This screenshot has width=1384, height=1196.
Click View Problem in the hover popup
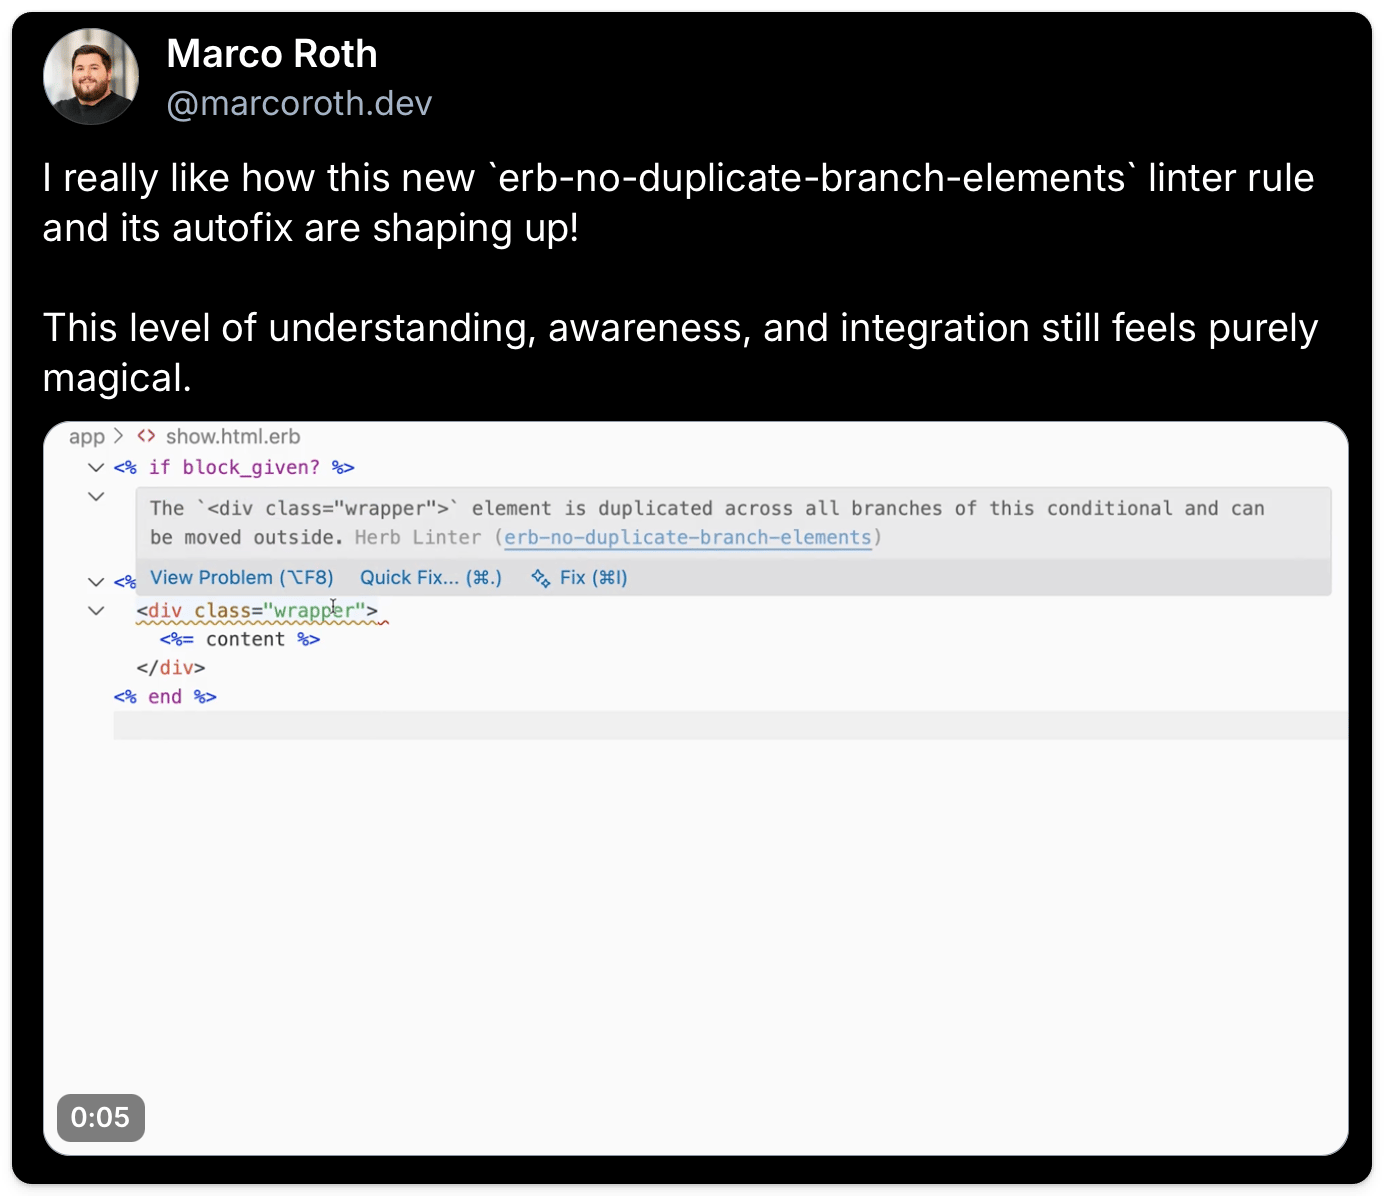tap(242, 578)
